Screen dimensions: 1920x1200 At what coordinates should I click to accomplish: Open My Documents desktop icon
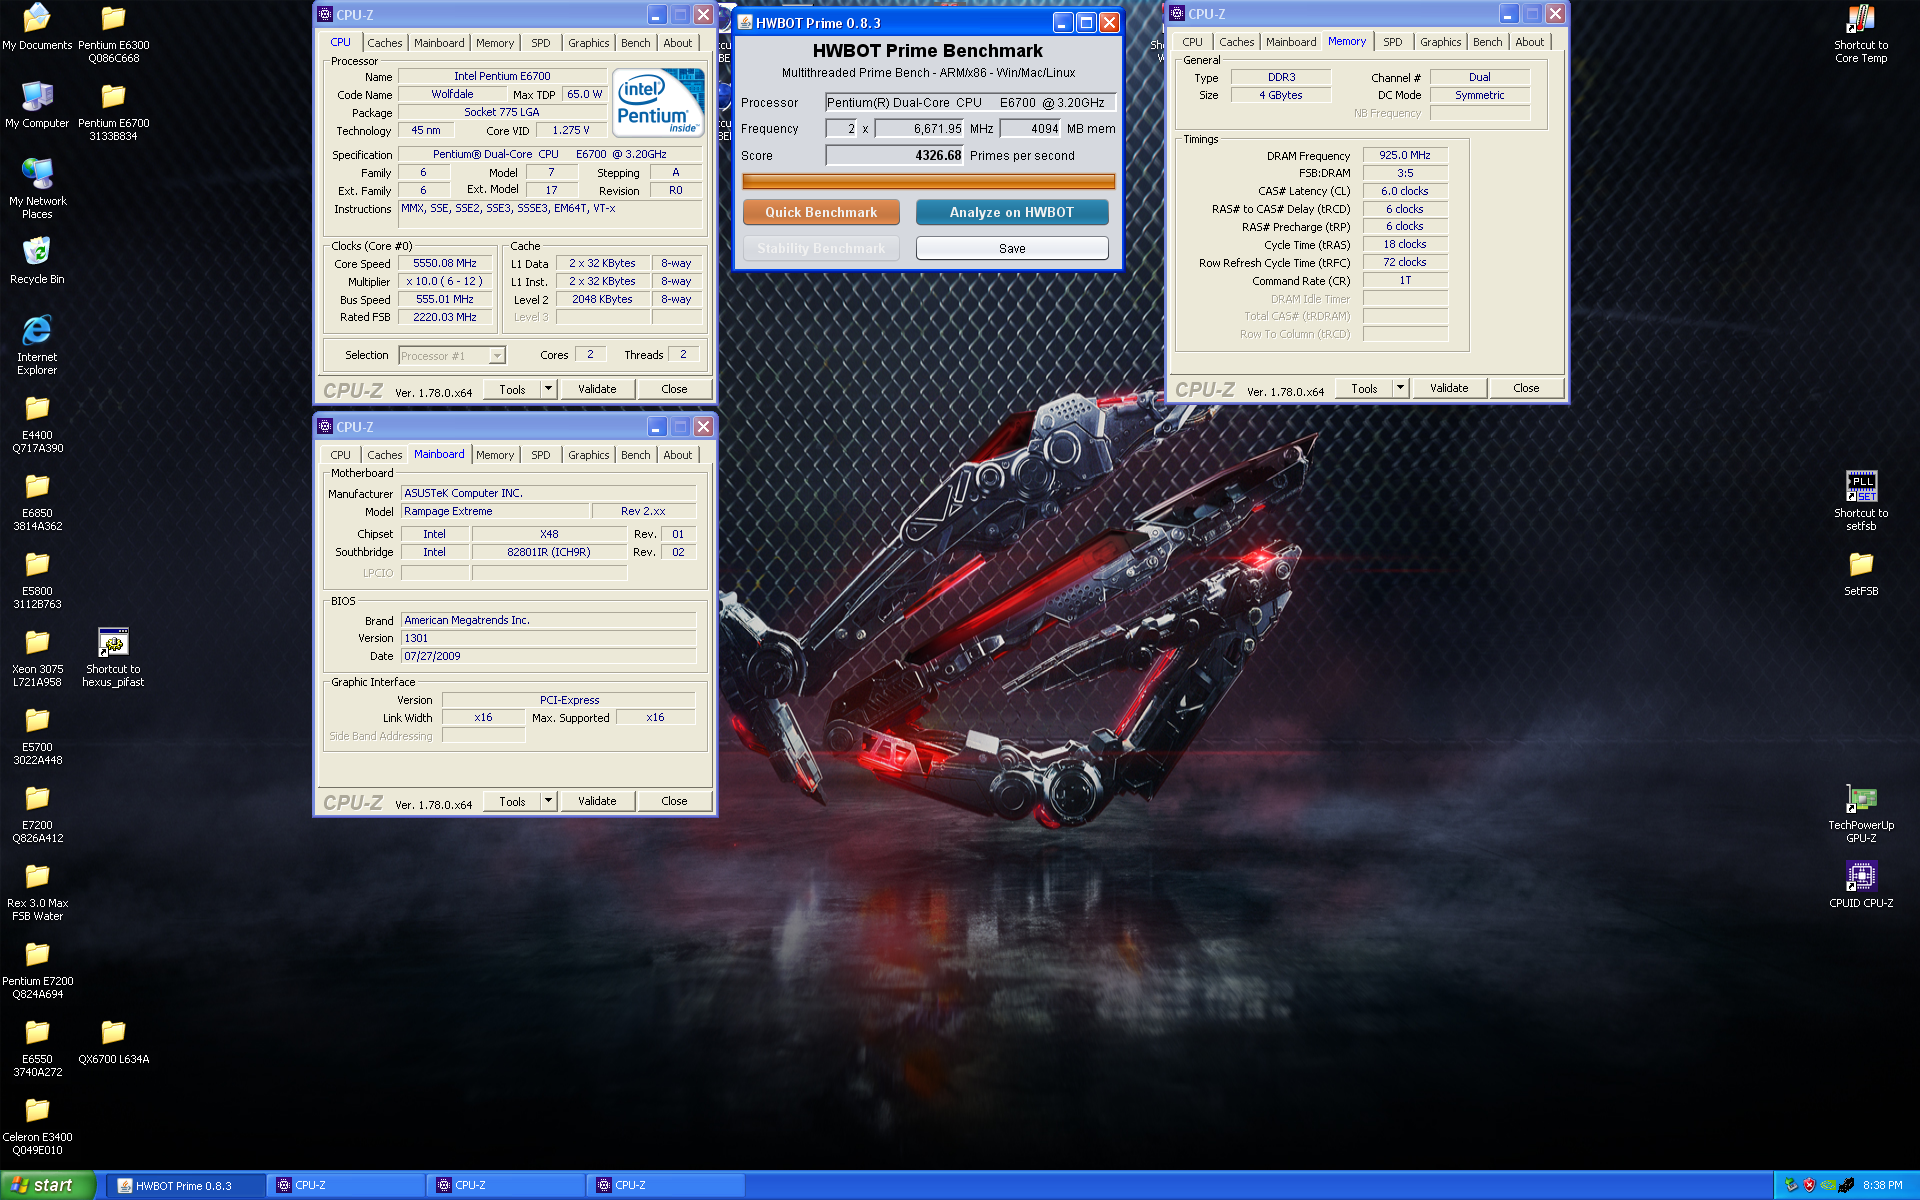(37, 27)
